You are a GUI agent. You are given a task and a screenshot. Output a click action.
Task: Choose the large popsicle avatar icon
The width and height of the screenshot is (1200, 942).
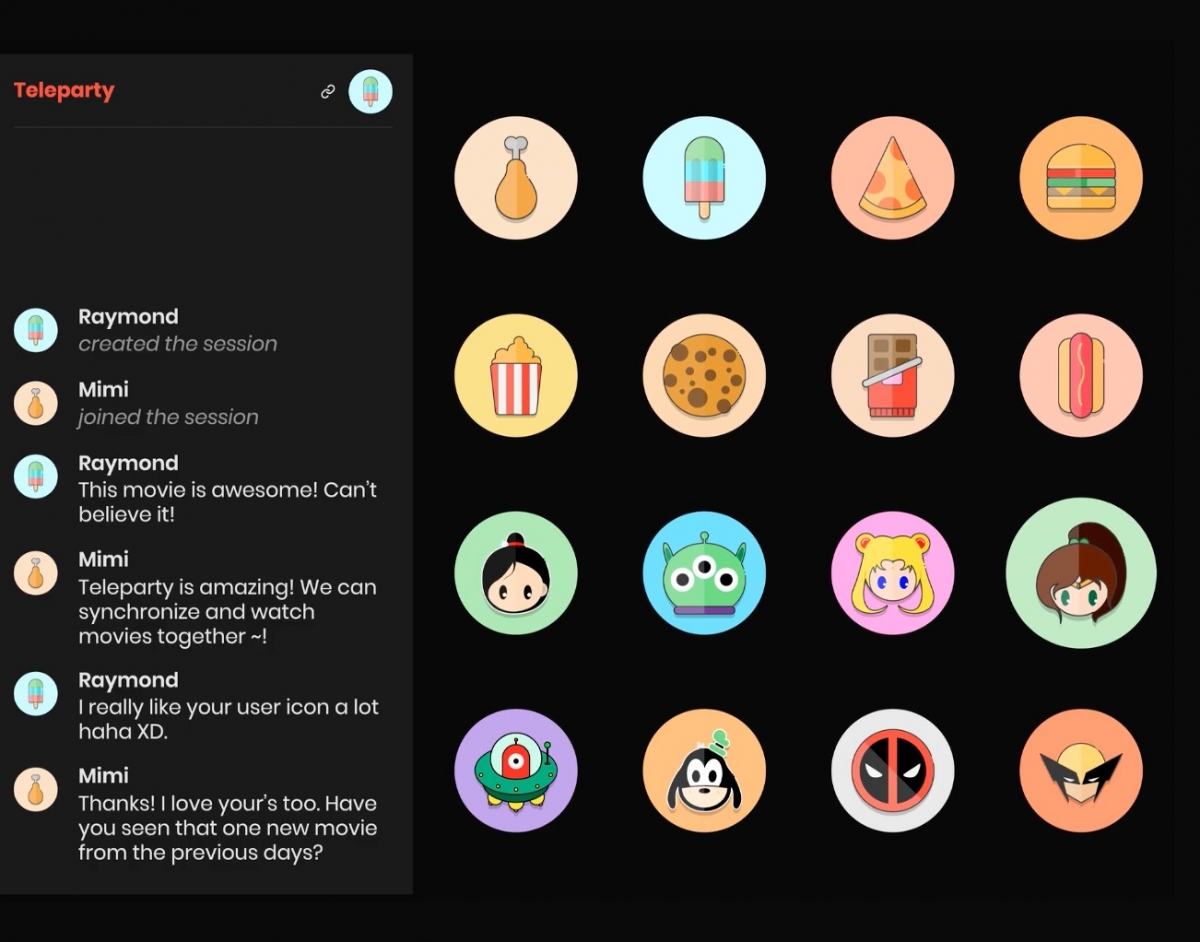tap(704, 178)
